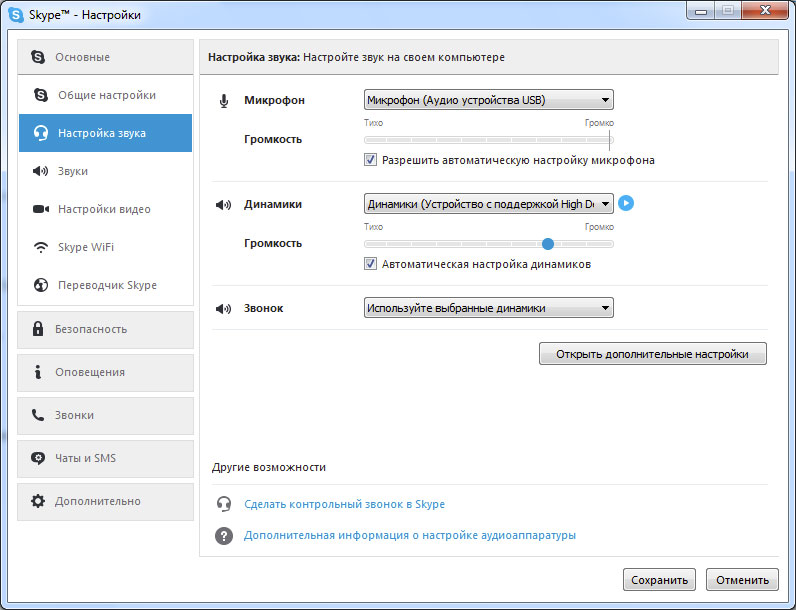The image size is (796, 610).
Task: Click the headset icon of Настройка звука
Action: [x=41, y=133]
